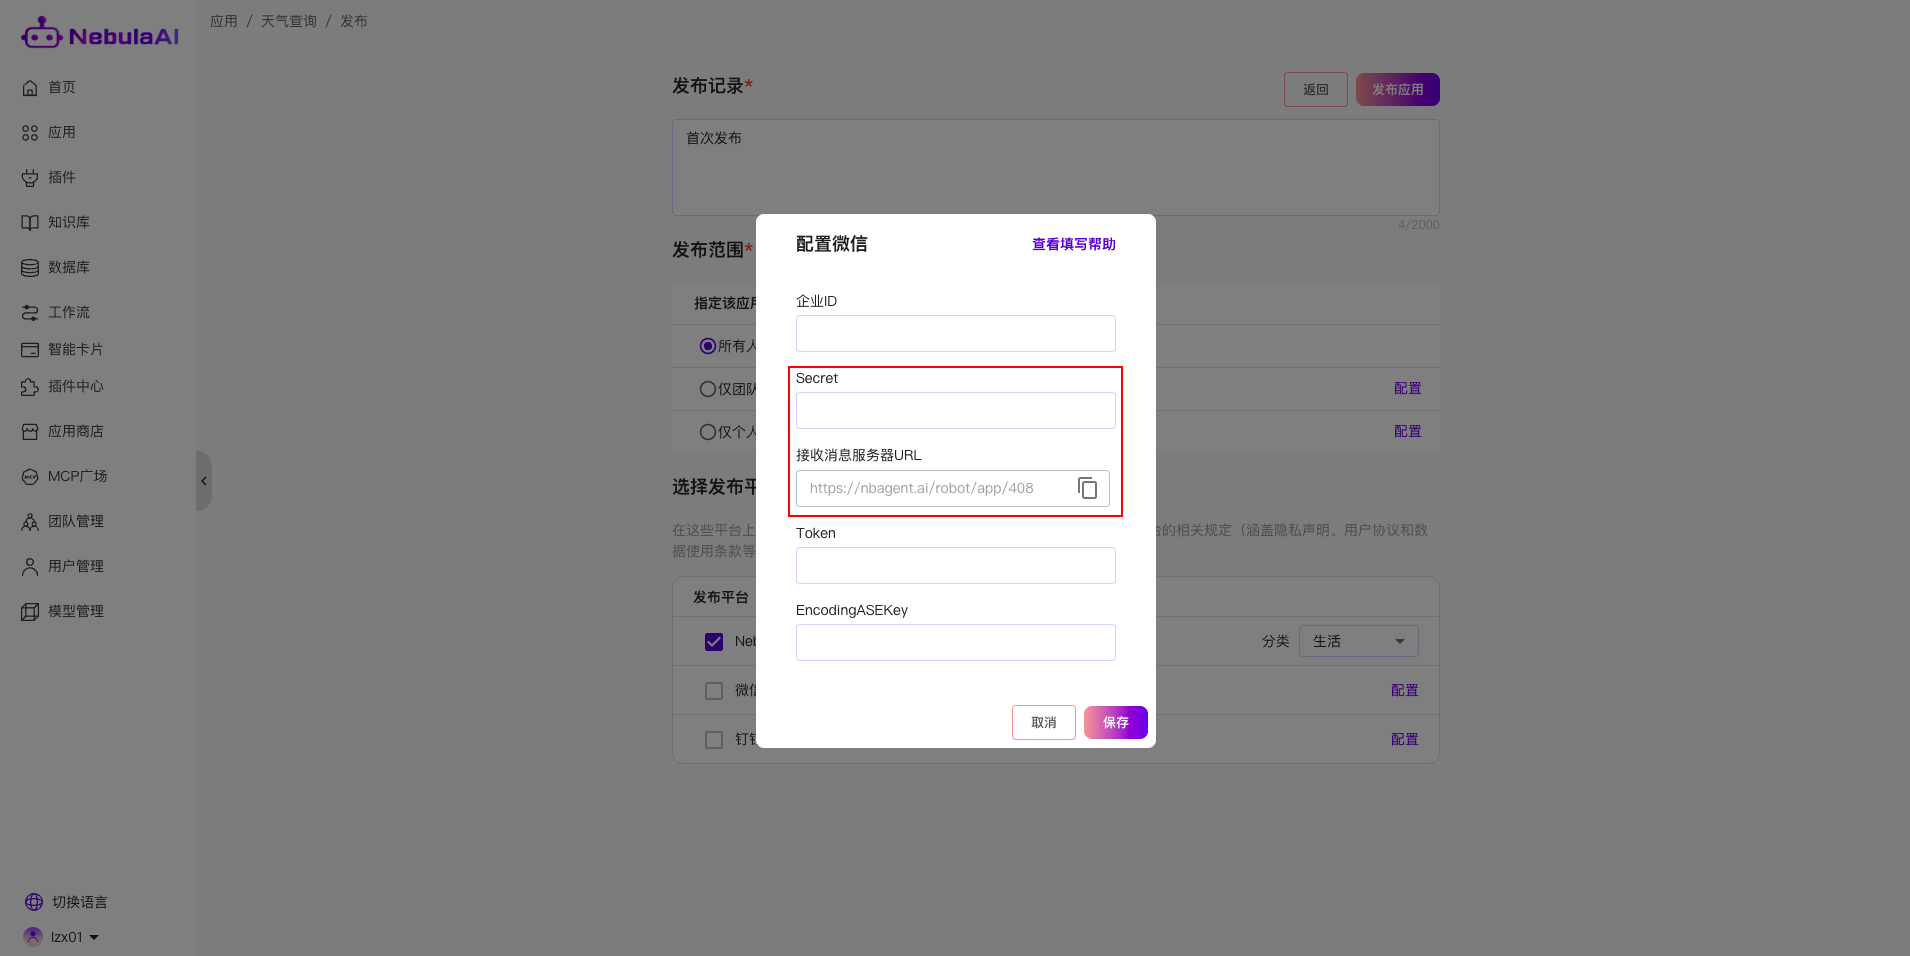Open the 数据库 database icon
This screenshot has width=1910, height=956.
coord(30,268)
